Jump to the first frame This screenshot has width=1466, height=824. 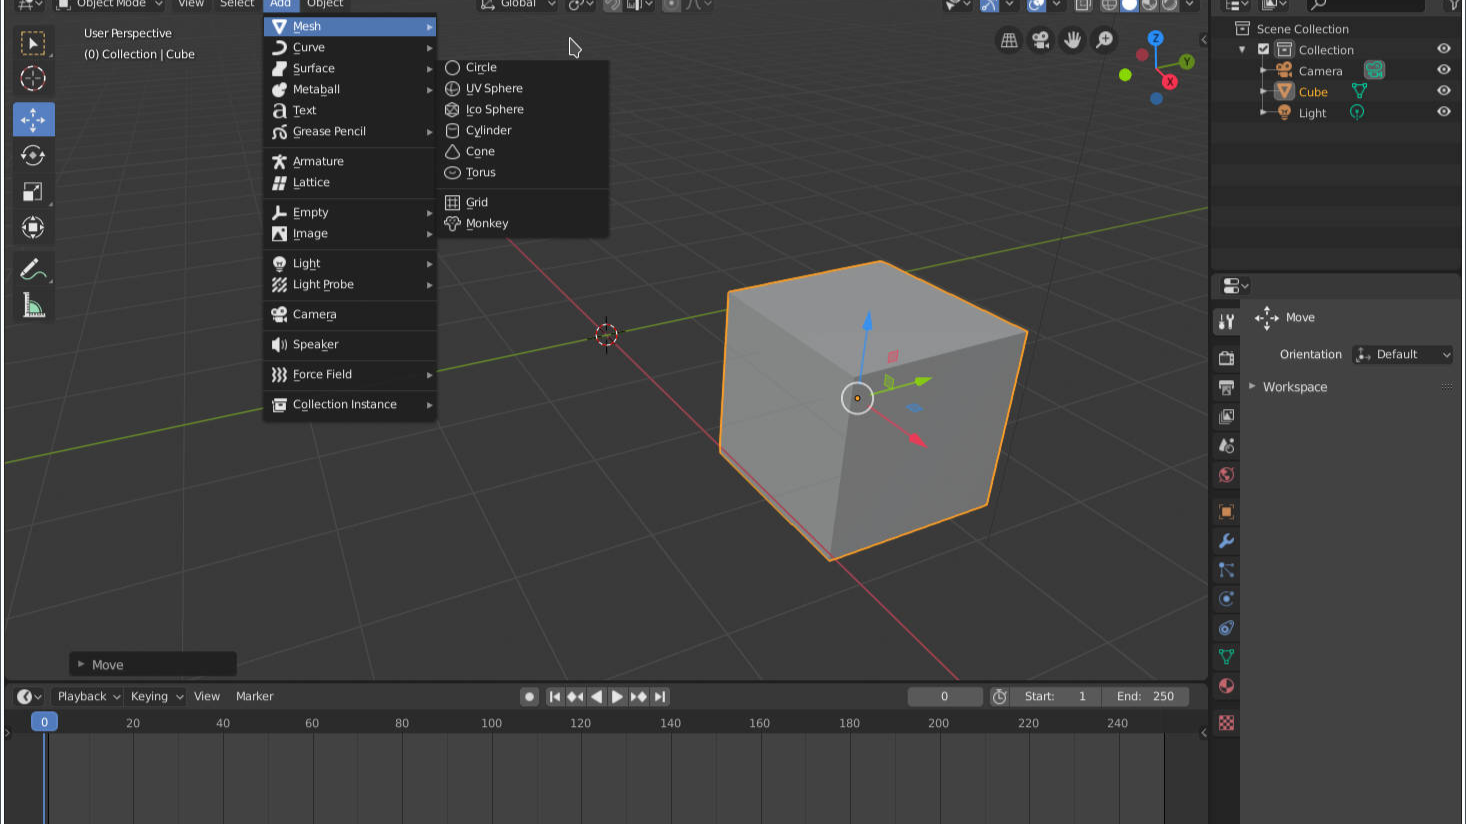pos(554,696)
